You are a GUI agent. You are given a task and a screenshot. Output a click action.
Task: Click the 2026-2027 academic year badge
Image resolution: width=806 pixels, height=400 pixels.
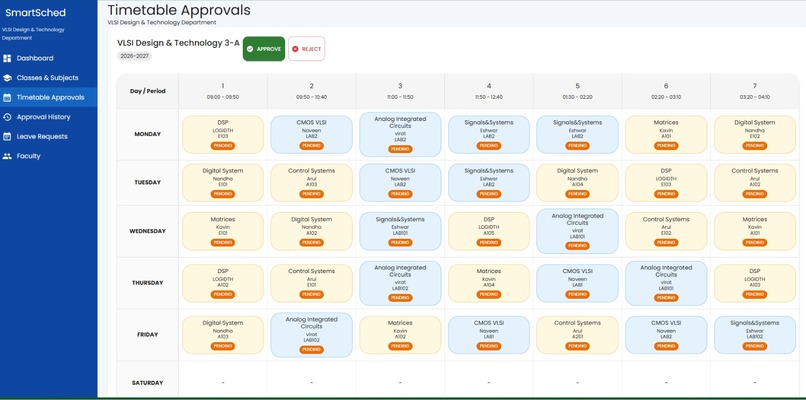click(134, 56)
